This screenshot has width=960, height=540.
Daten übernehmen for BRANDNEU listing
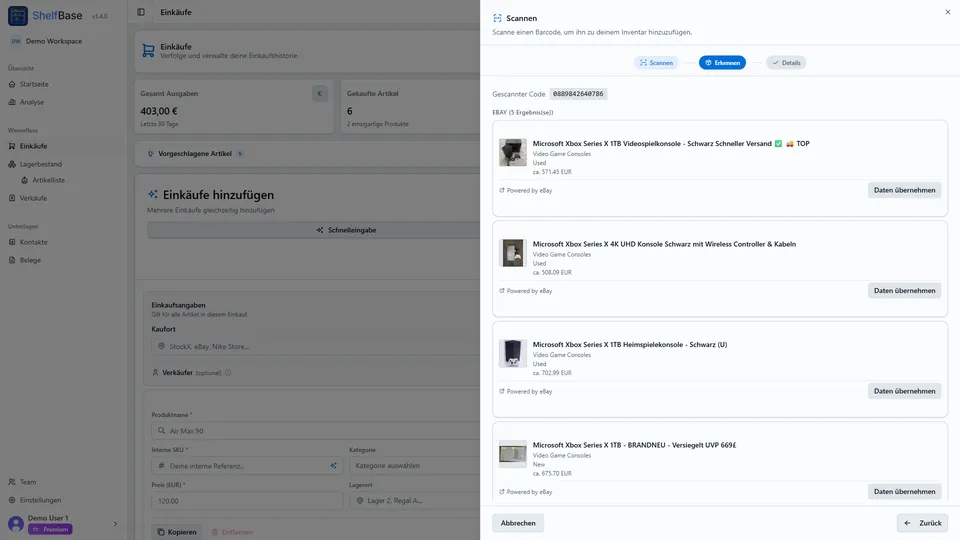pos(904,492)
